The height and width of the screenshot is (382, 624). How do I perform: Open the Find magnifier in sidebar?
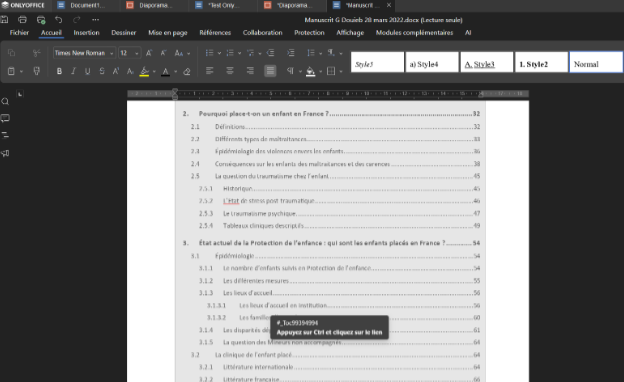click(x=5, y=101)
